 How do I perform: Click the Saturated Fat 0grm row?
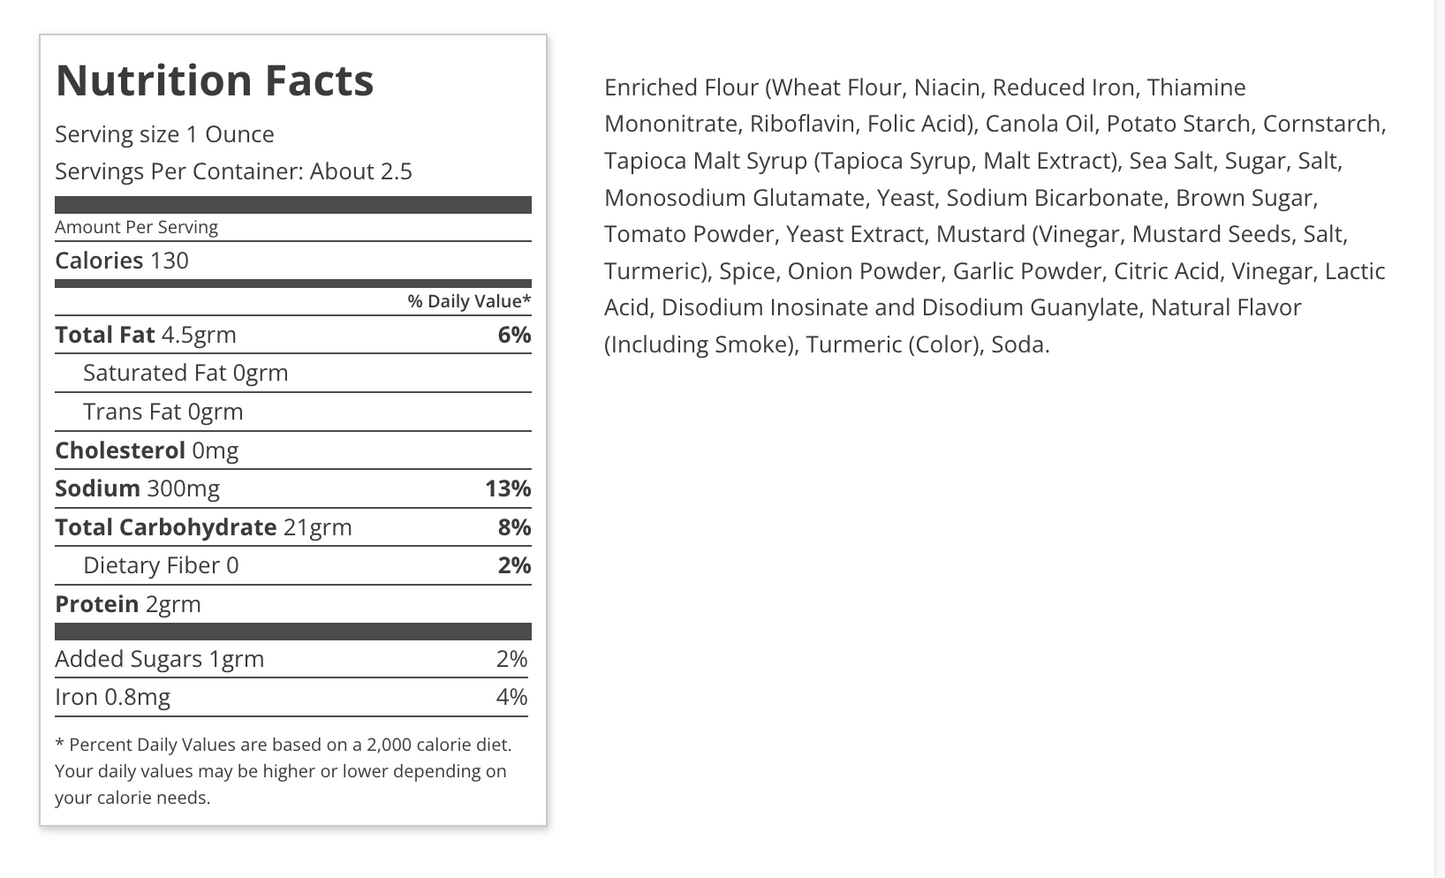pos(185,373)
